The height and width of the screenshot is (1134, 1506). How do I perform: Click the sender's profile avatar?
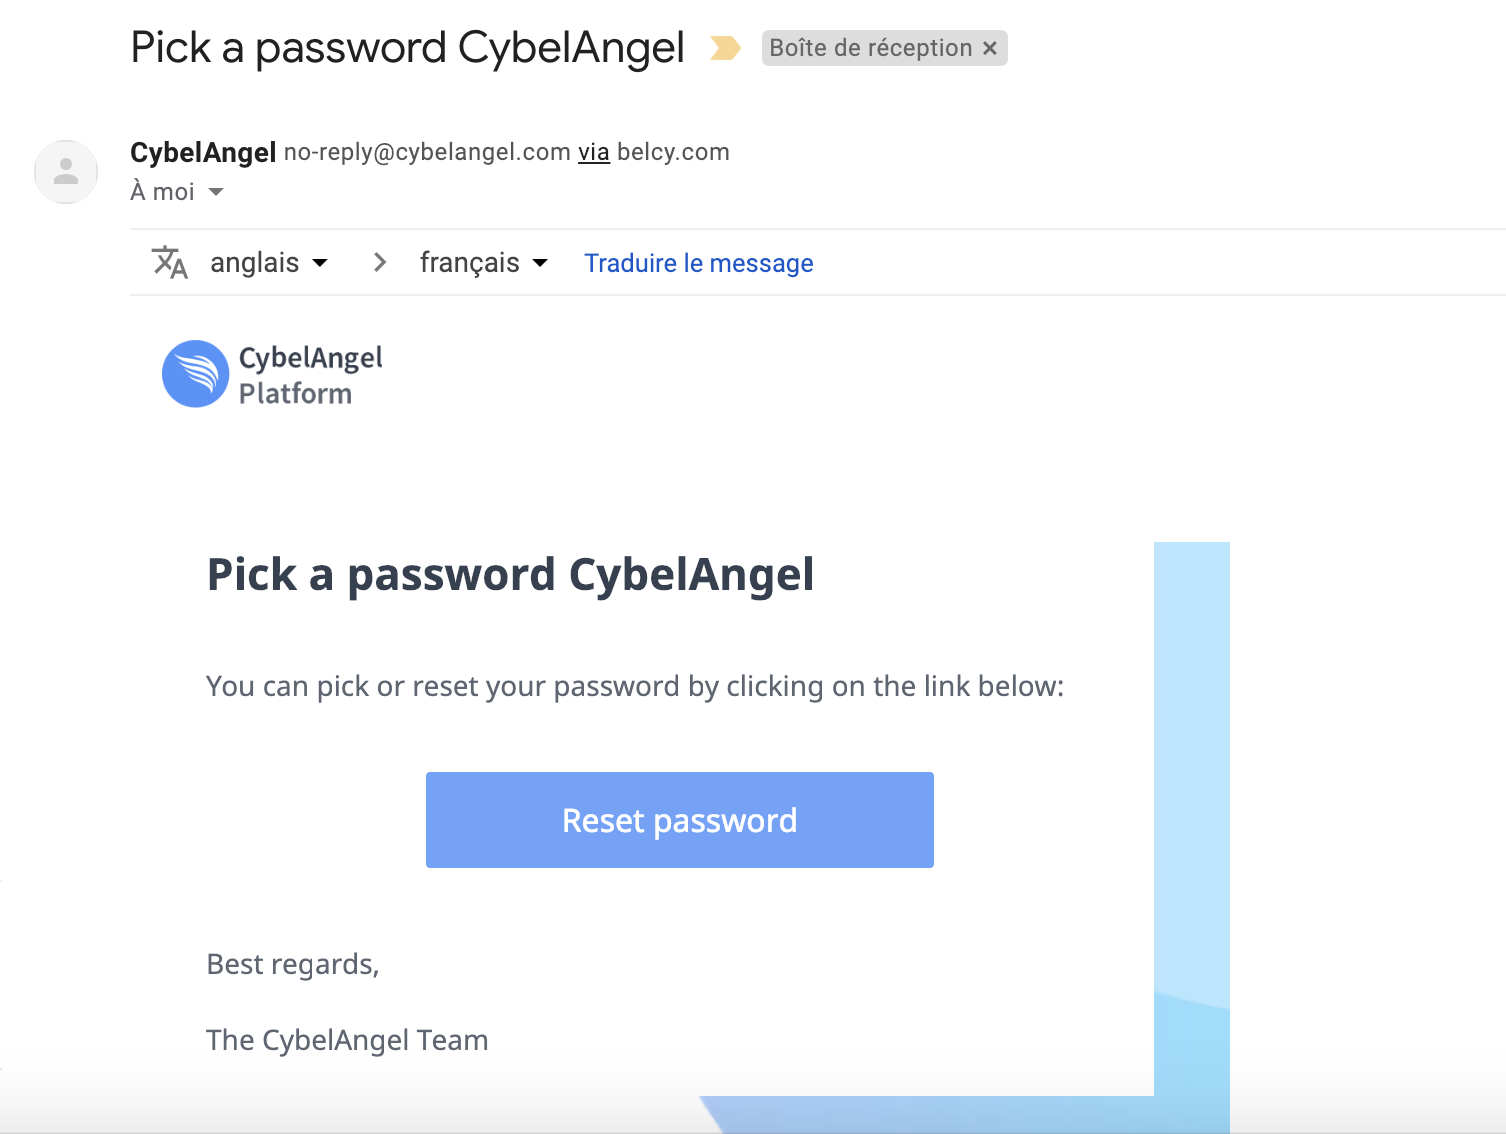[x=66, y=172]
